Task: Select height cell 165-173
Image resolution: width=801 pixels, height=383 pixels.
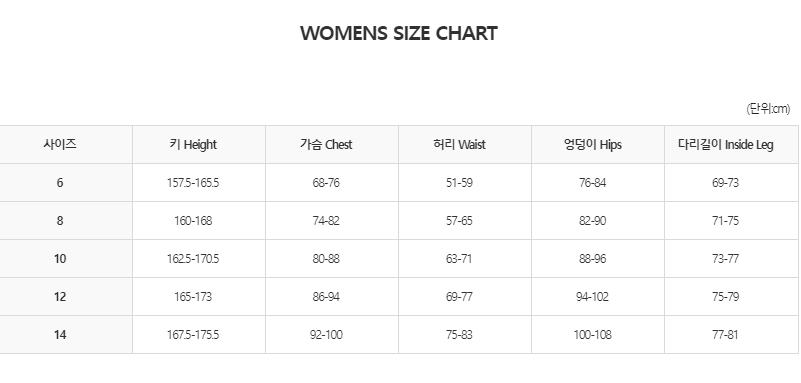Action: click(193, 297)
